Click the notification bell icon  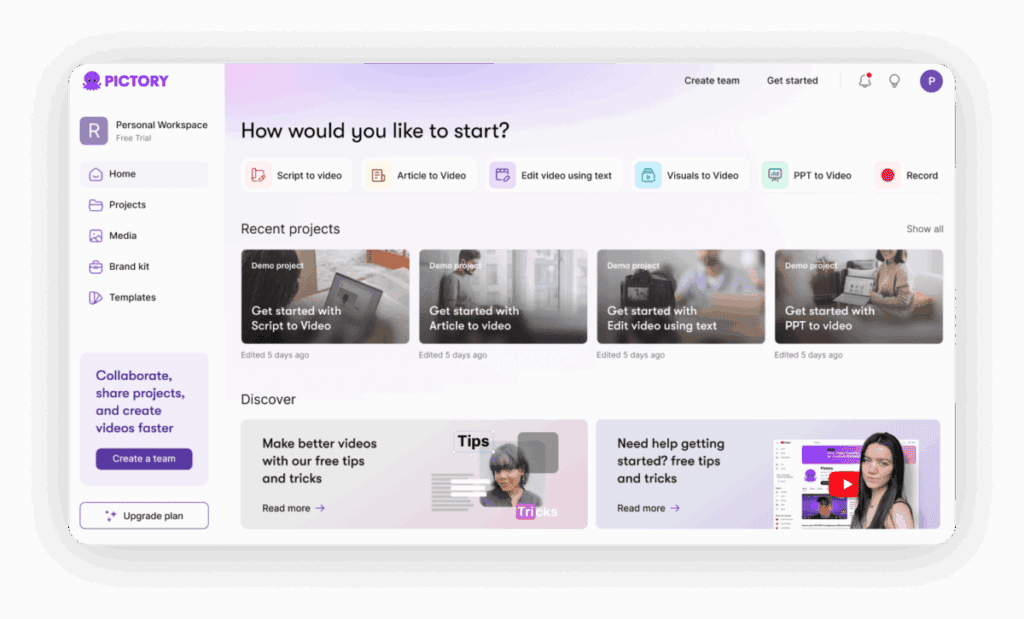pos(865,81)
